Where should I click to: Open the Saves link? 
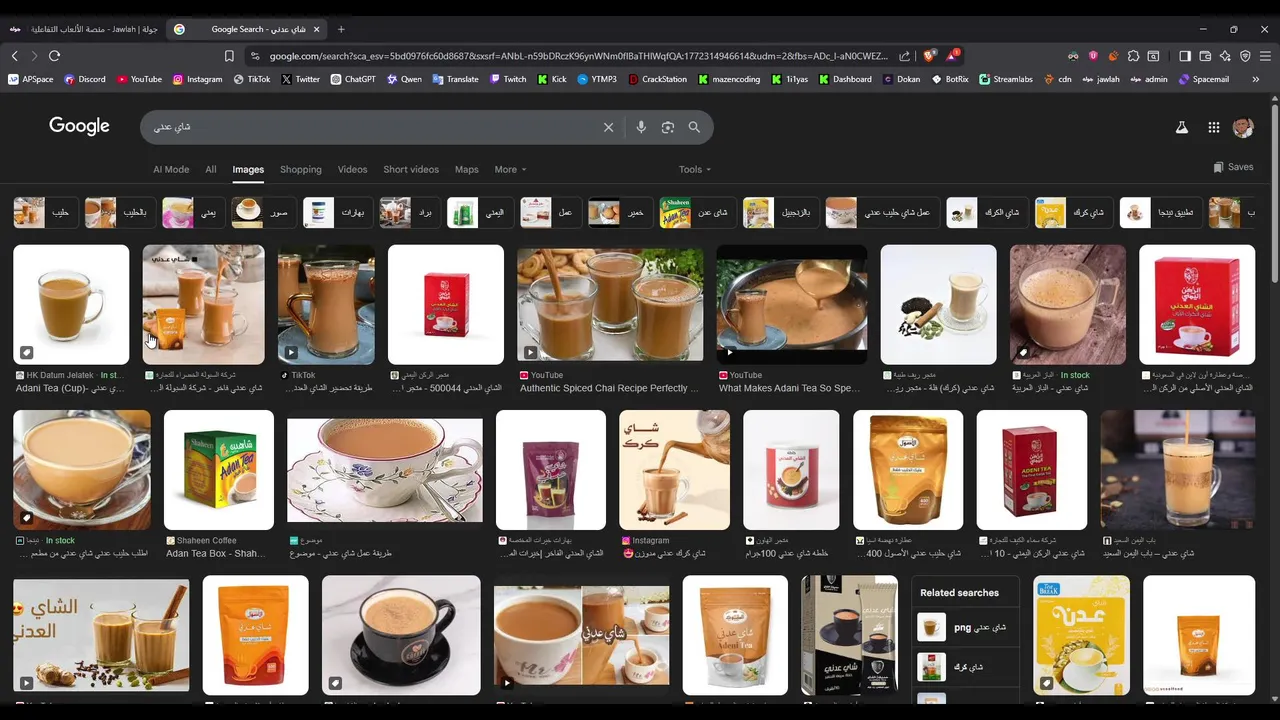point(1233,167)
